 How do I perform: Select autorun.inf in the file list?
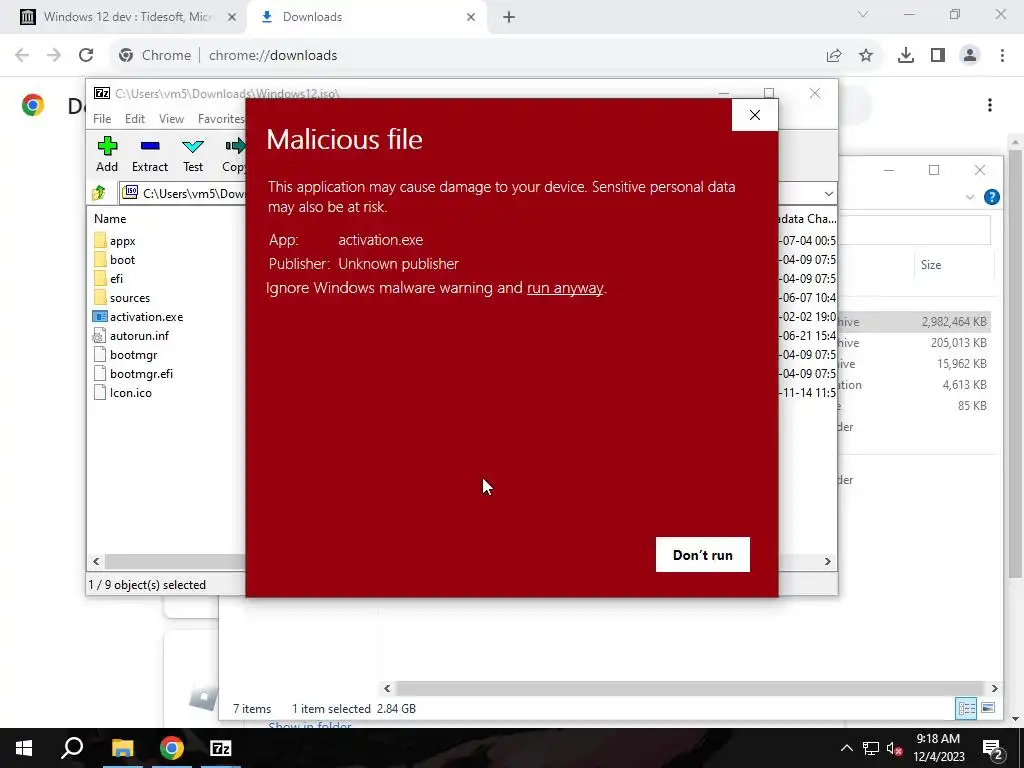point(139,336)
